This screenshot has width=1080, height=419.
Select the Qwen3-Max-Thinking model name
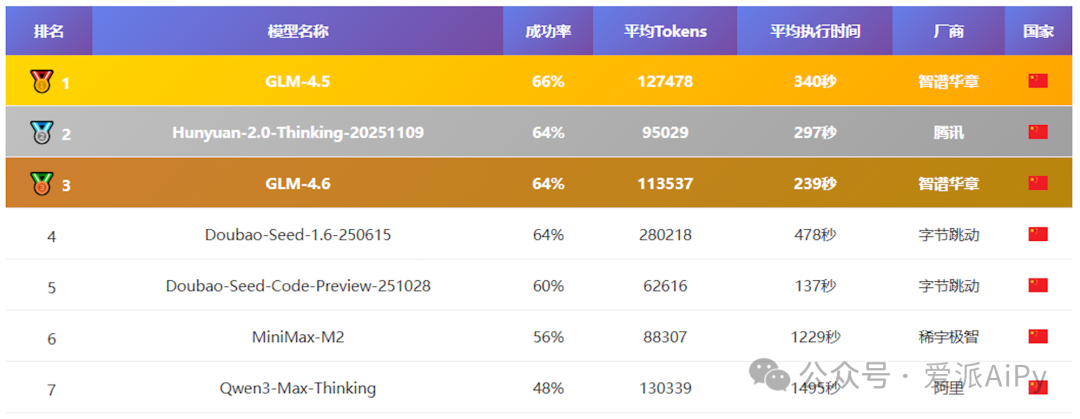[298, 388]
